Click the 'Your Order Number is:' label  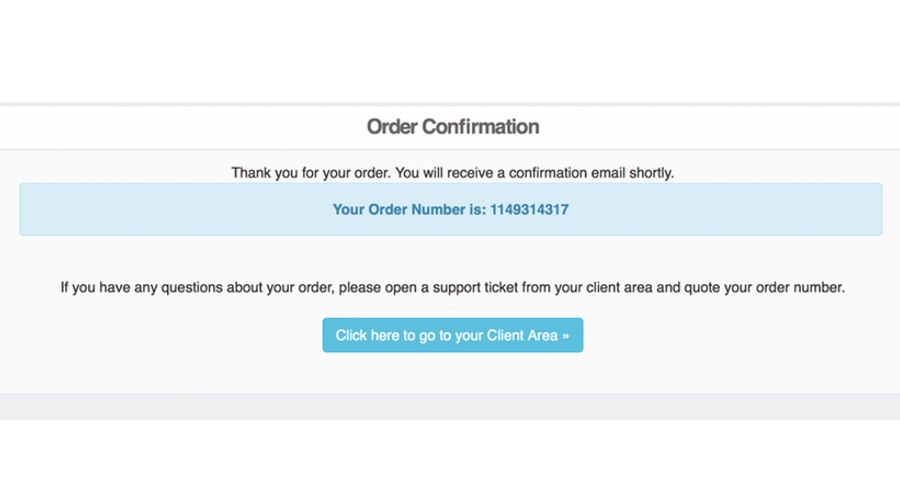(x=409, y=210)
